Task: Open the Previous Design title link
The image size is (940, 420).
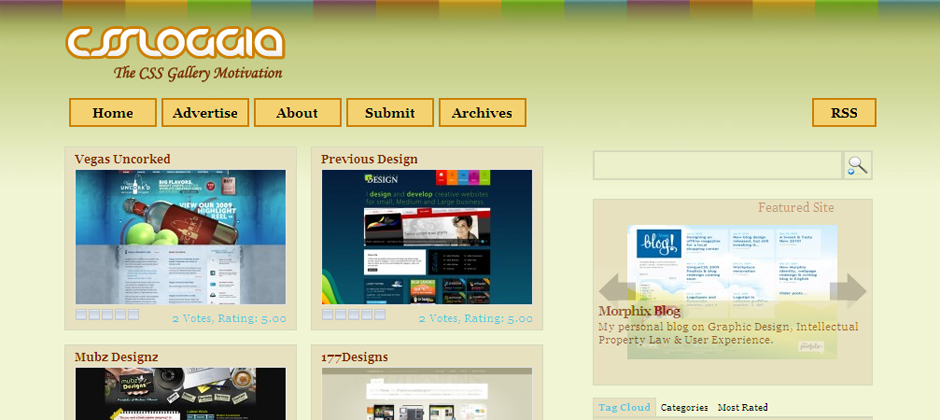Action: (369, 159)
